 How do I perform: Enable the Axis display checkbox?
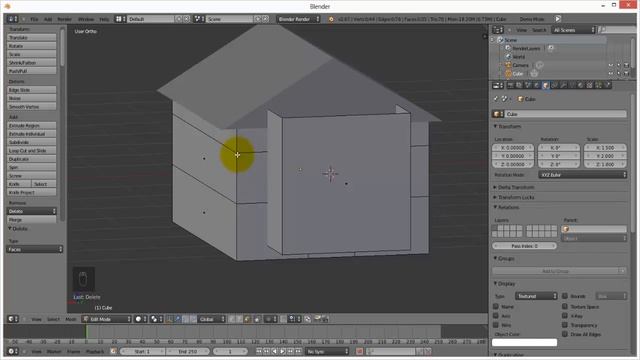(496, 316)
